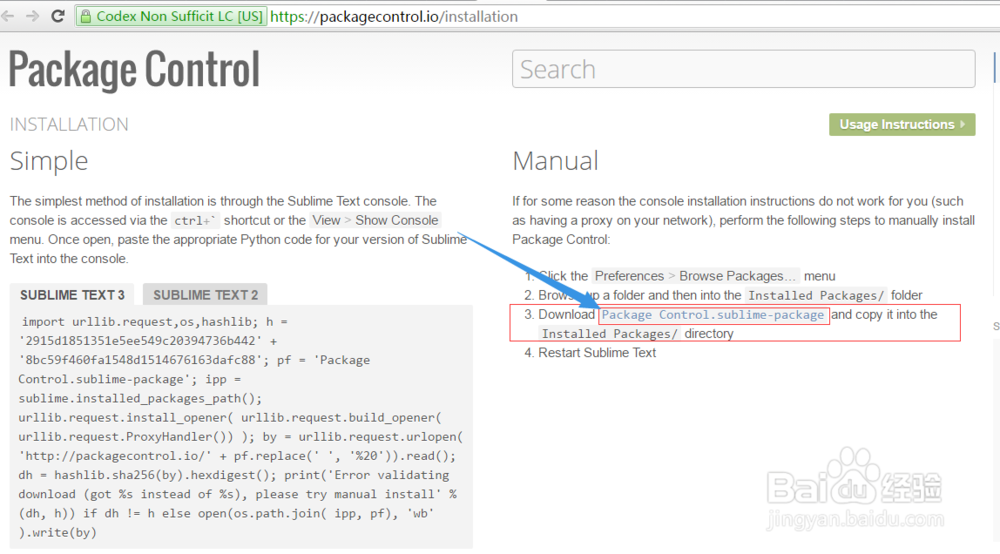
Task: Click the green padlock security icon
Action: (x=85, y=17)
